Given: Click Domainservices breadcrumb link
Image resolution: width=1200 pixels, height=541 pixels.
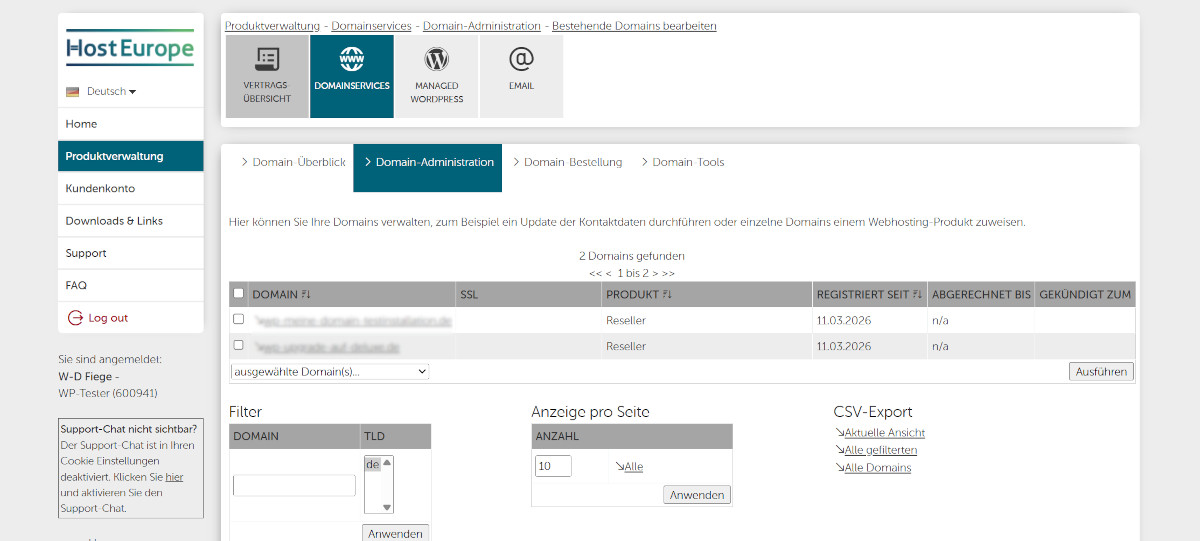Looking at the screenshot, I should (x=371, y=26).
